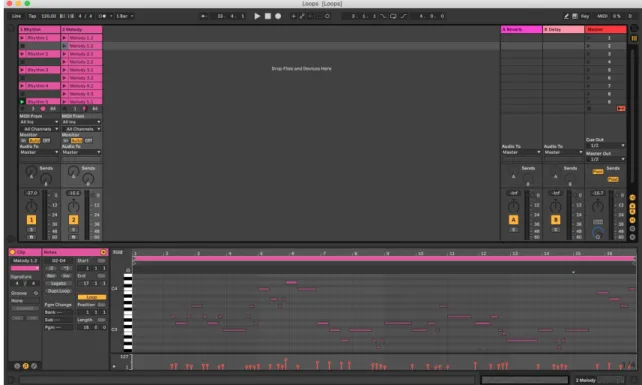Screen dimensions: 642x385
Task: Click the Rhythm track pan knob
Action: pyautogui.click(x=32, y=206)
